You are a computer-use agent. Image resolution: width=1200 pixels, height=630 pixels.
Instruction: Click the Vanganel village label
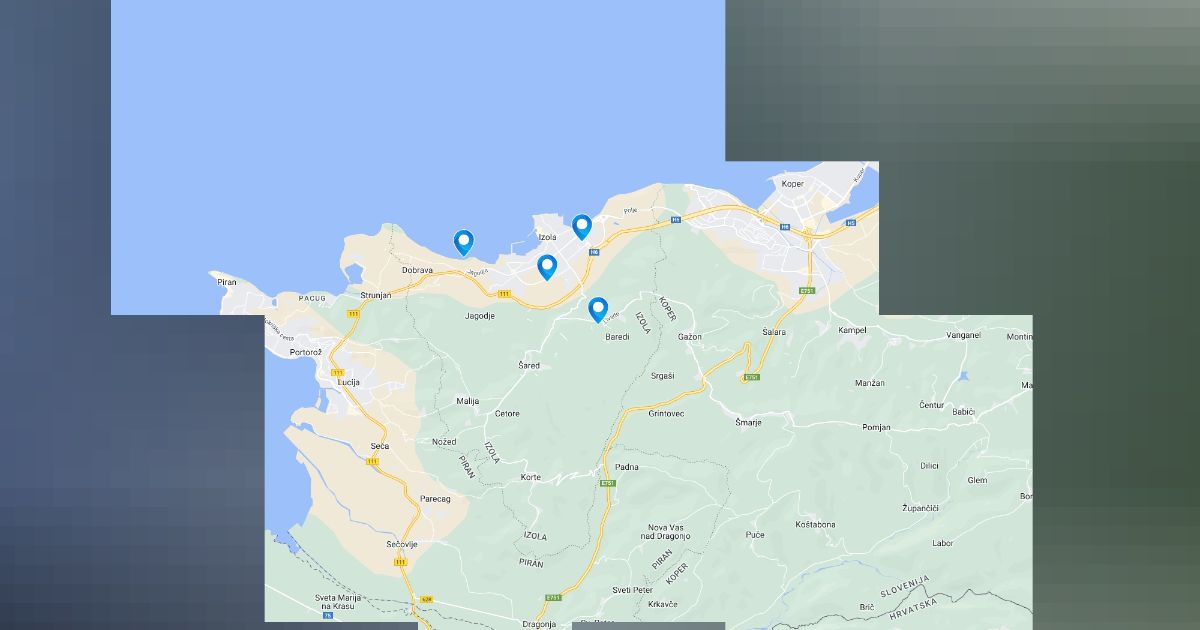point(963,335)
